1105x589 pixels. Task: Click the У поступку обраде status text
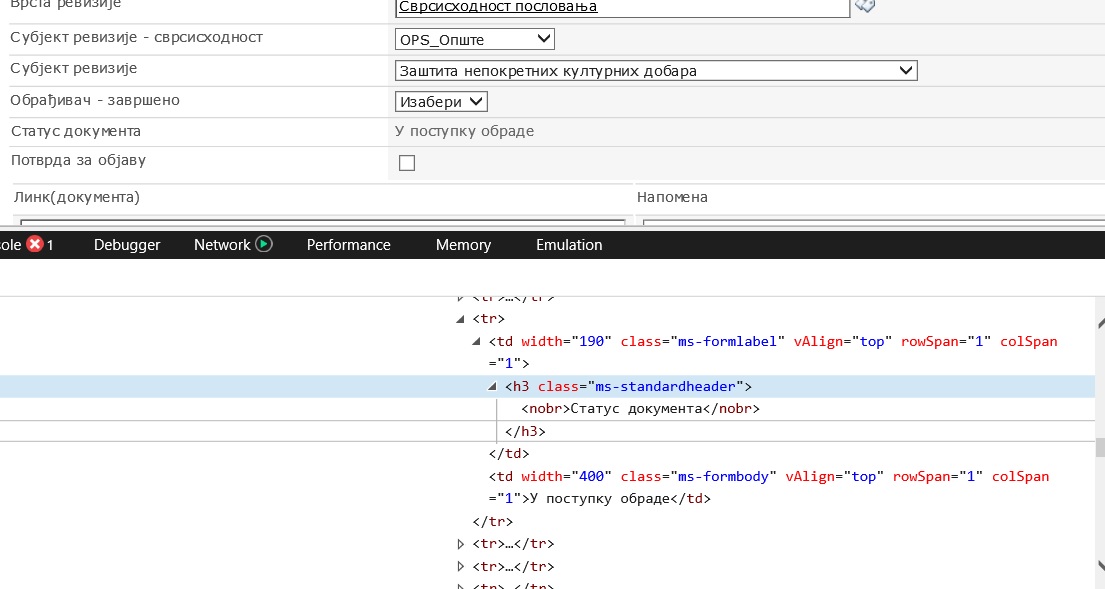click(x=464, y=131)
